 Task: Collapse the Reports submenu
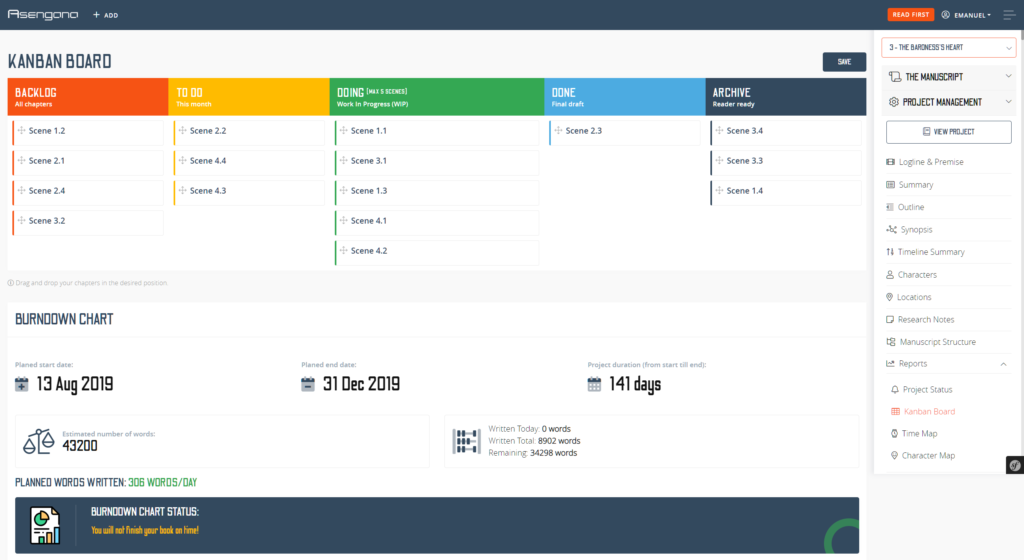(x=1003, y=364)
